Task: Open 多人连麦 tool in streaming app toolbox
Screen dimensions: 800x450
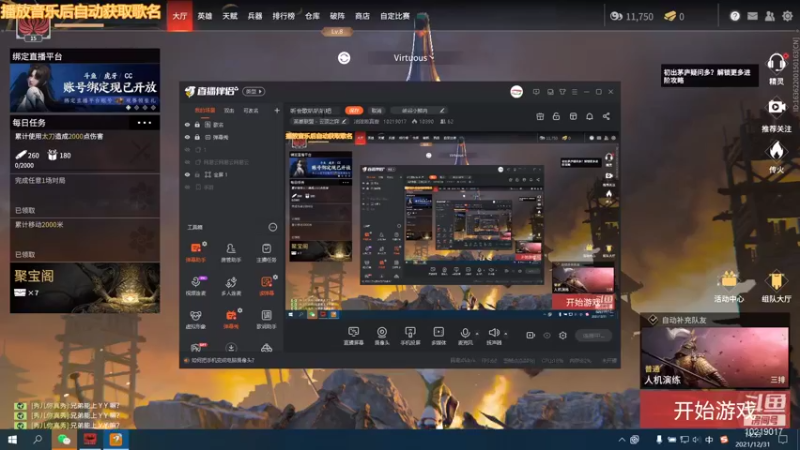Action: coord(231,285)
